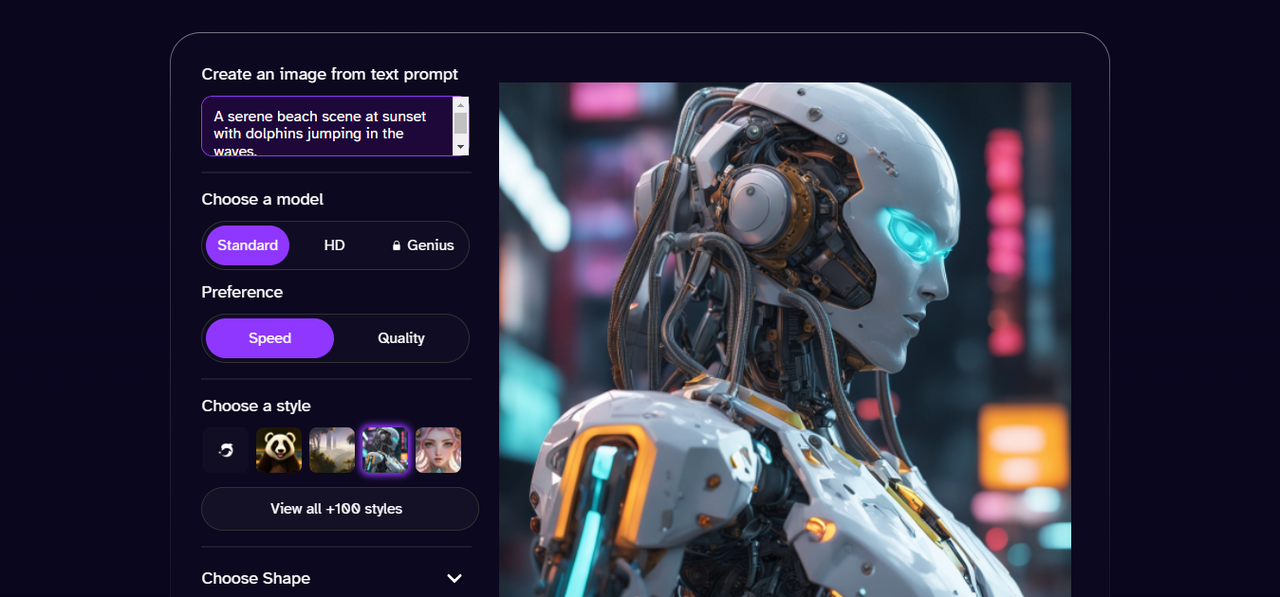Select the HD model
The width and height of the screenshot is (1280, 597).
335,245
